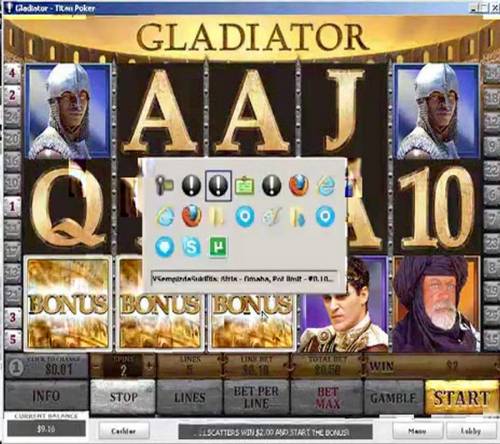Increase spins with the plus button
The height and width of the screenshot is (444, 500).
(x=150, y=367)
